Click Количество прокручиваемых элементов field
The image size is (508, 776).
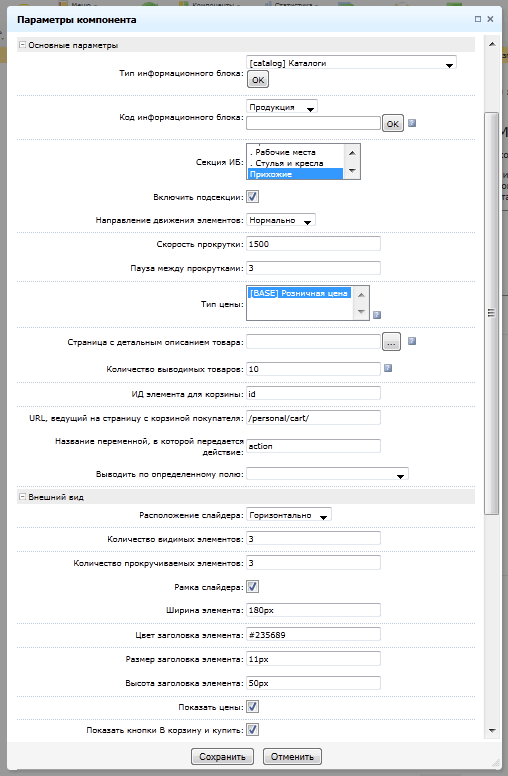[313, 563]
